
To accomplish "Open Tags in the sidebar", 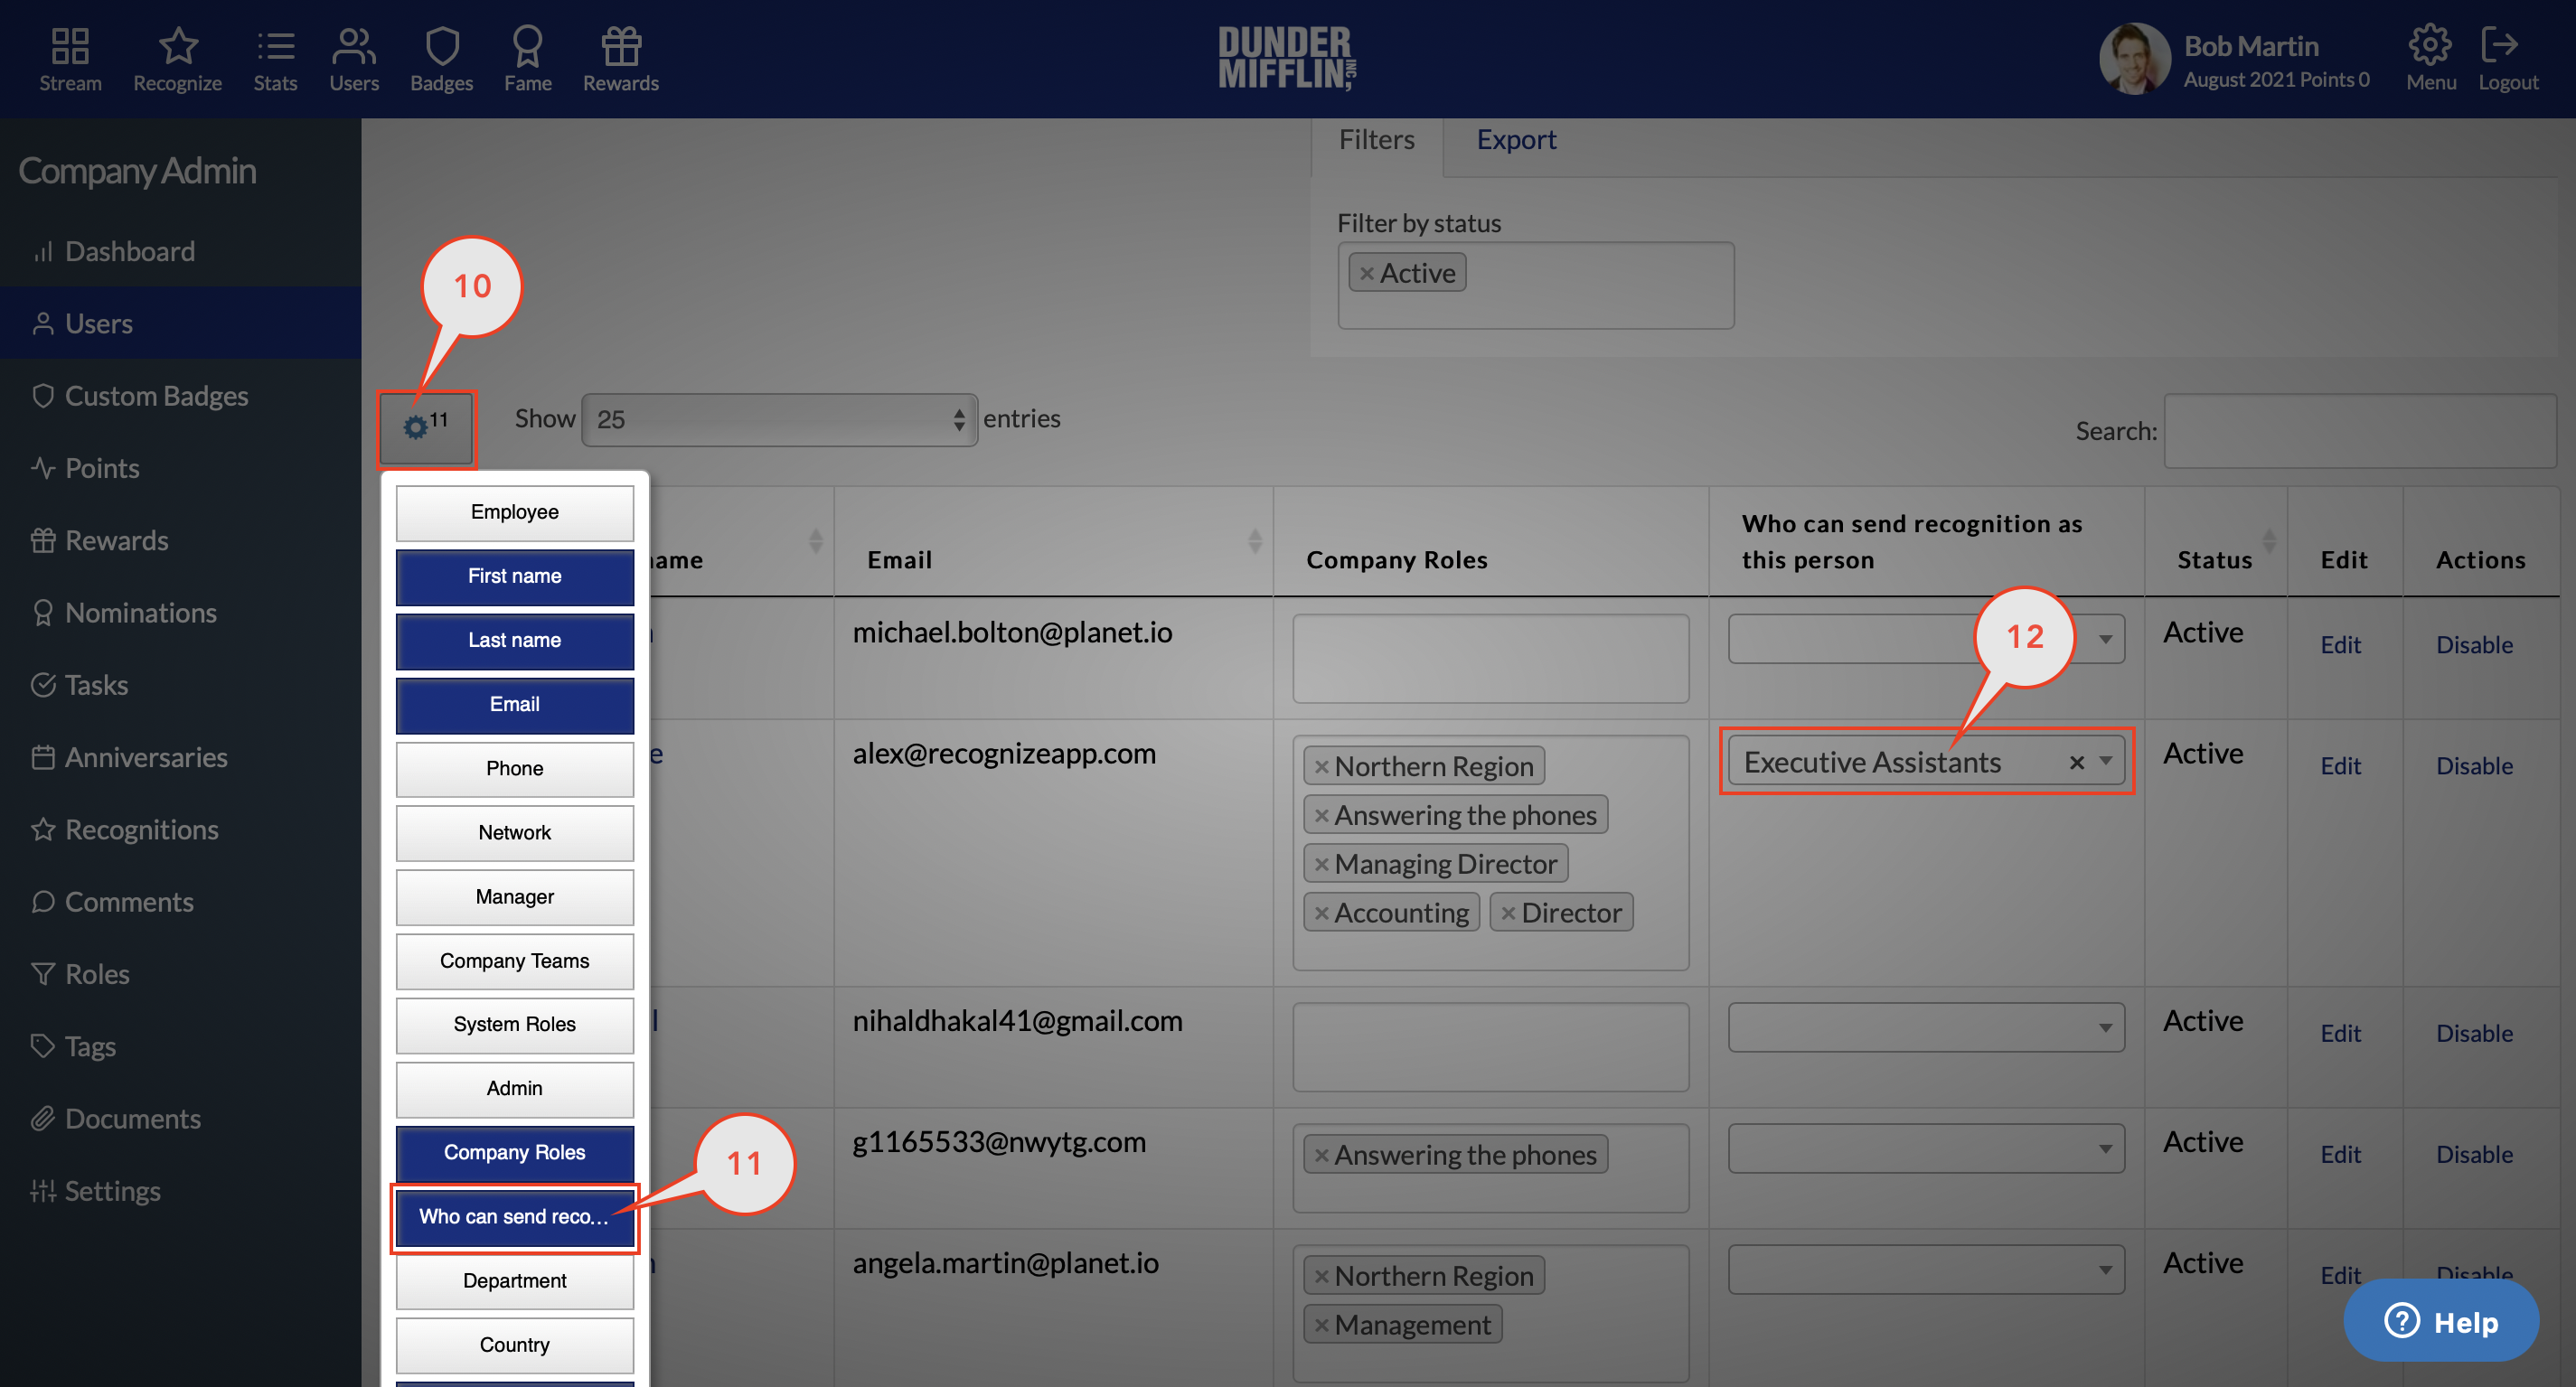I will (180, 1047).
